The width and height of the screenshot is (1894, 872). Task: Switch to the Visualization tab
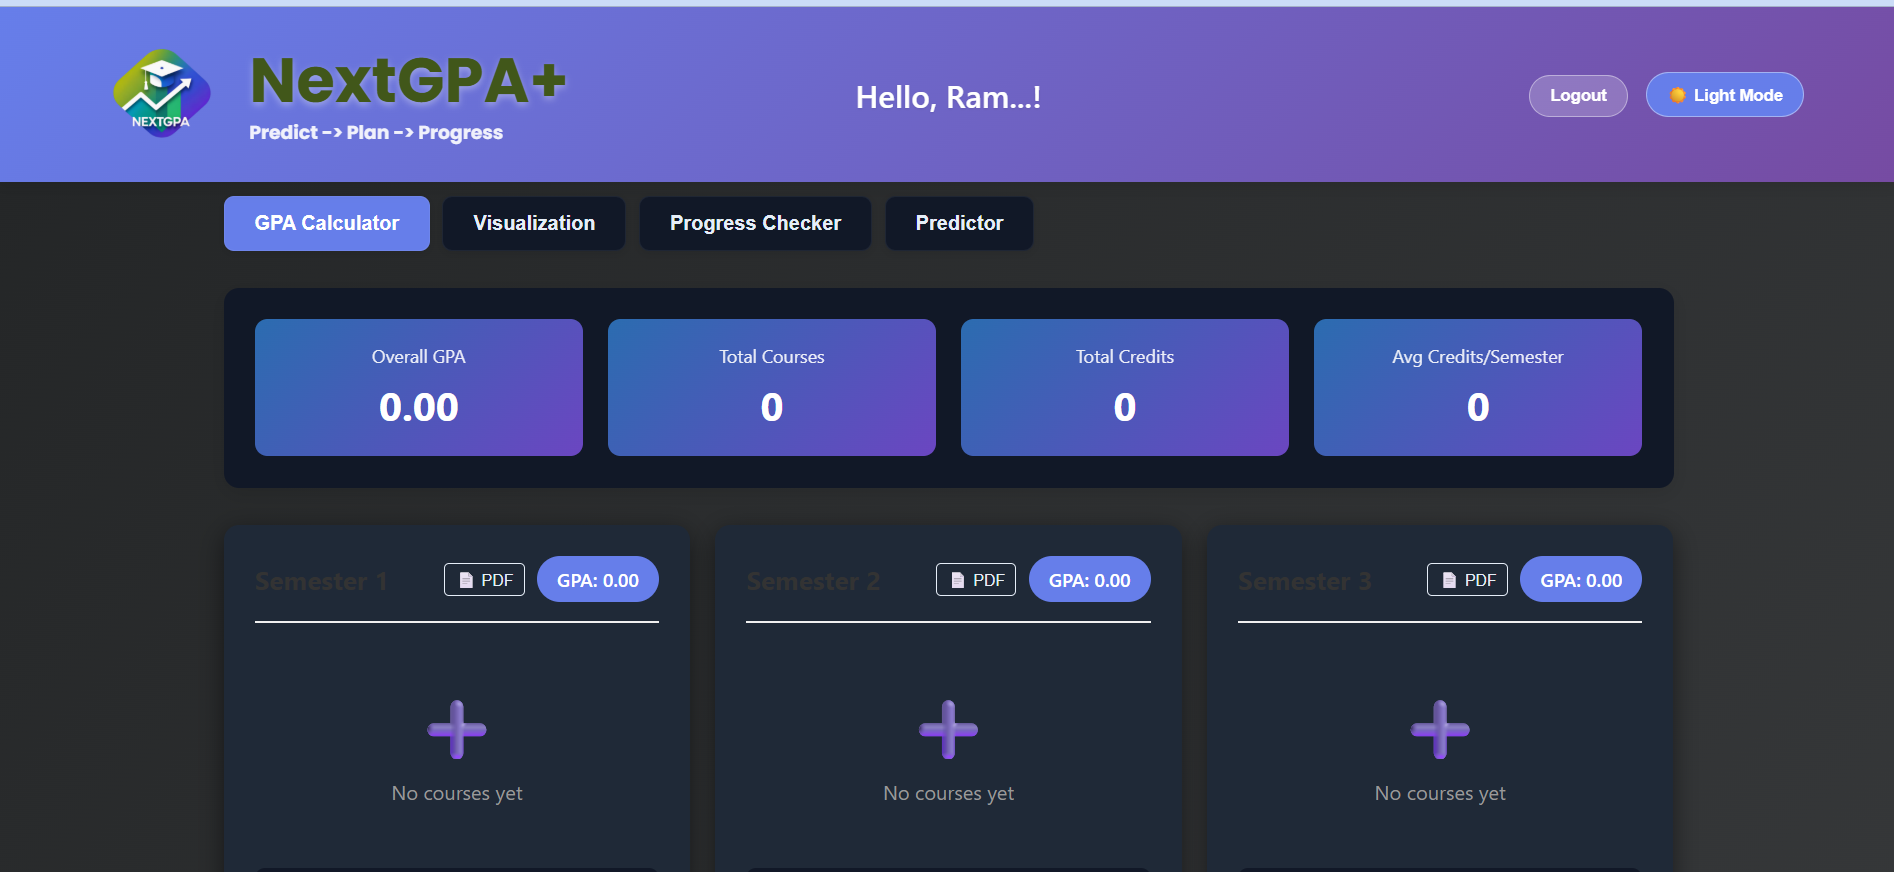[534, 223]
